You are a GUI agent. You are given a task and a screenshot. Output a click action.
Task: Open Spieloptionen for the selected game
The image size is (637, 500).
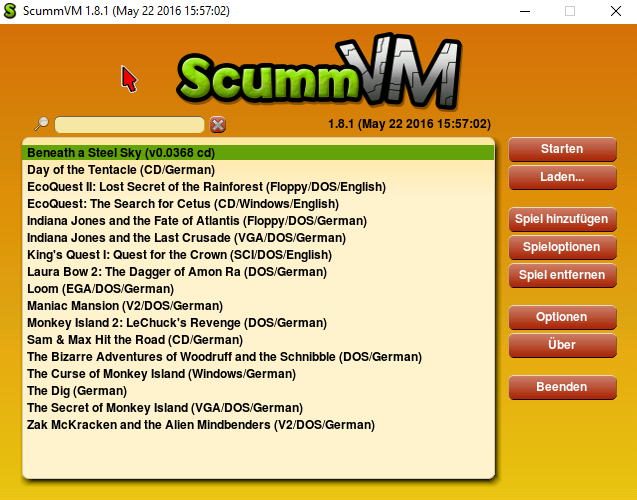(562, 247)
